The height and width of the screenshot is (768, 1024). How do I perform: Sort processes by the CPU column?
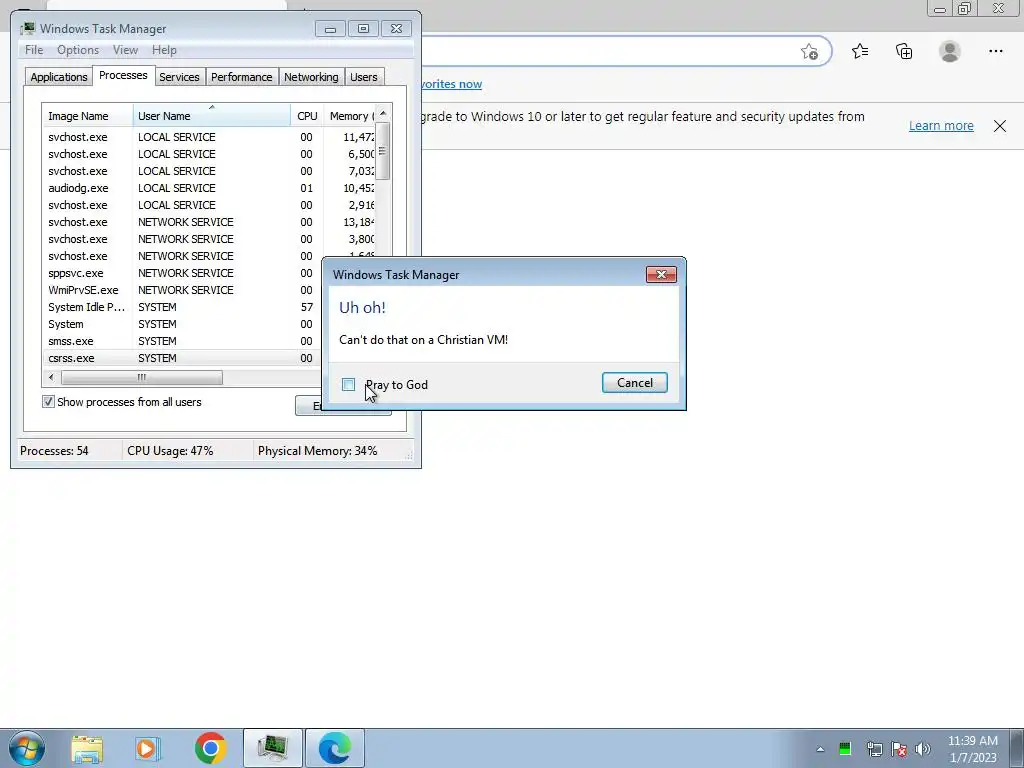pos(307,116)
